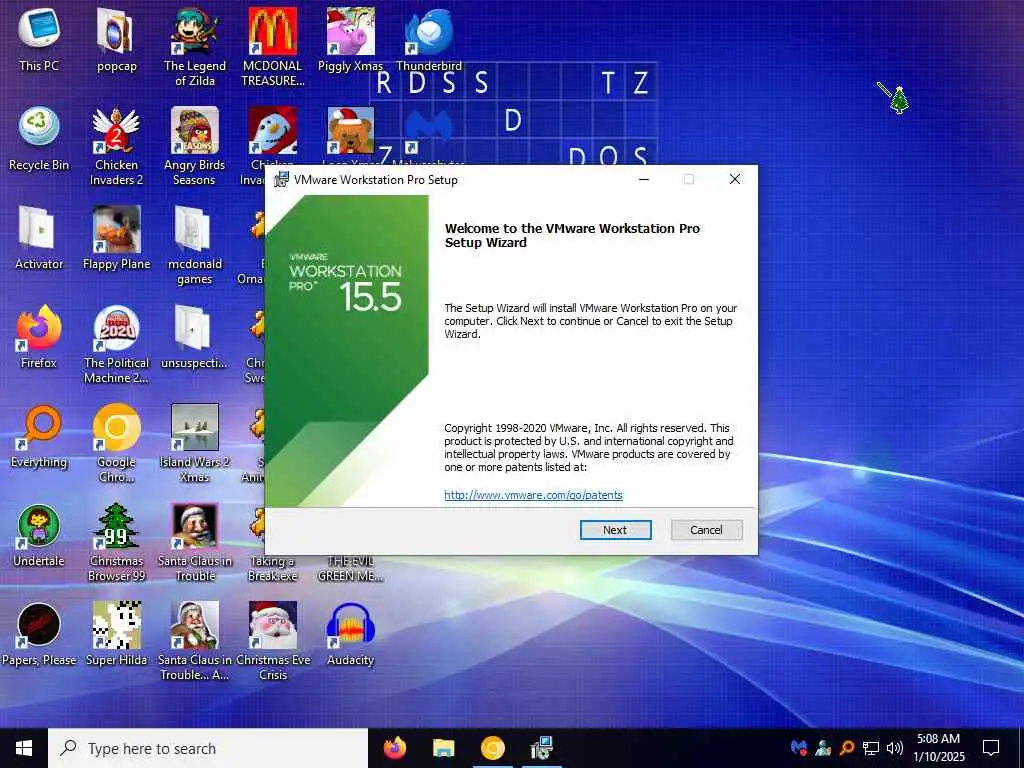Screen dimensions: 1024x768
Task: Open Firefox from the taskbar
Action: coord(394,748)
